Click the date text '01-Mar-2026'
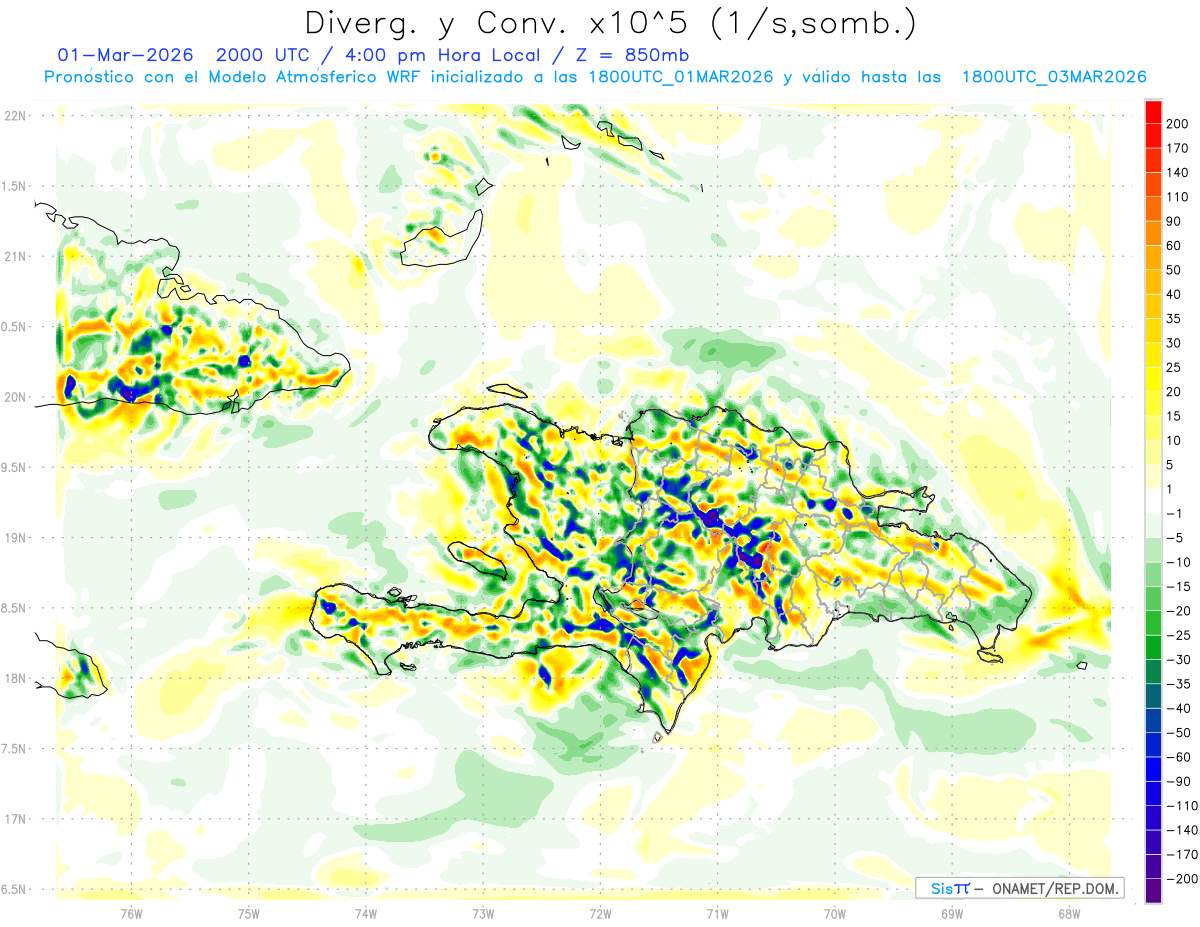This screenshot has width=1200, height=927. pos(125,54)
